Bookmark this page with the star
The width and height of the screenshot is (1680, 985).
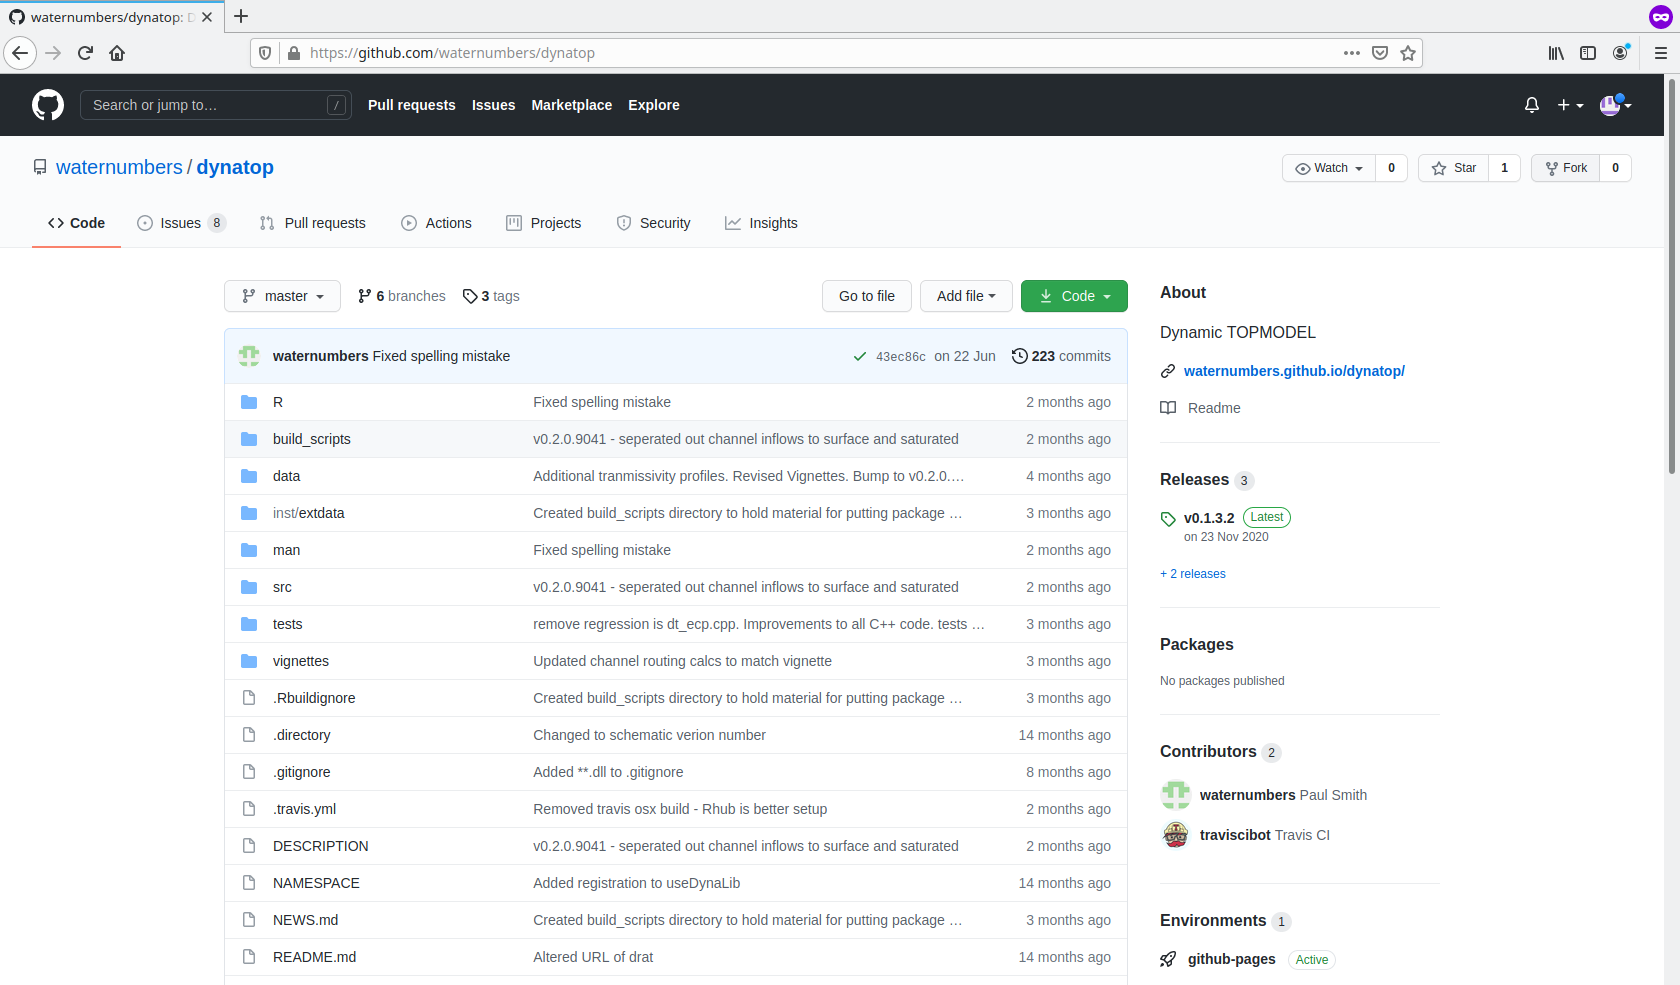(1408, 53)
